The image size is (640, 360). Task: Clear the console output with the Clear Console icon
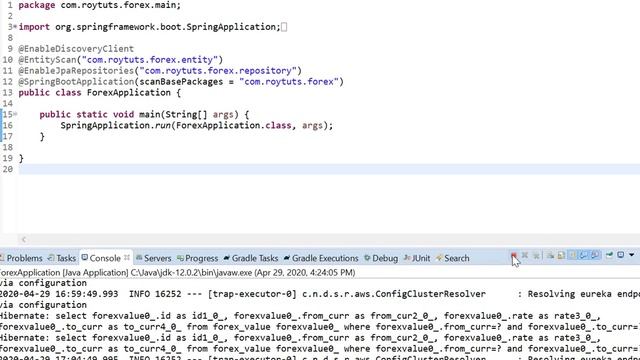click(550, 255)
